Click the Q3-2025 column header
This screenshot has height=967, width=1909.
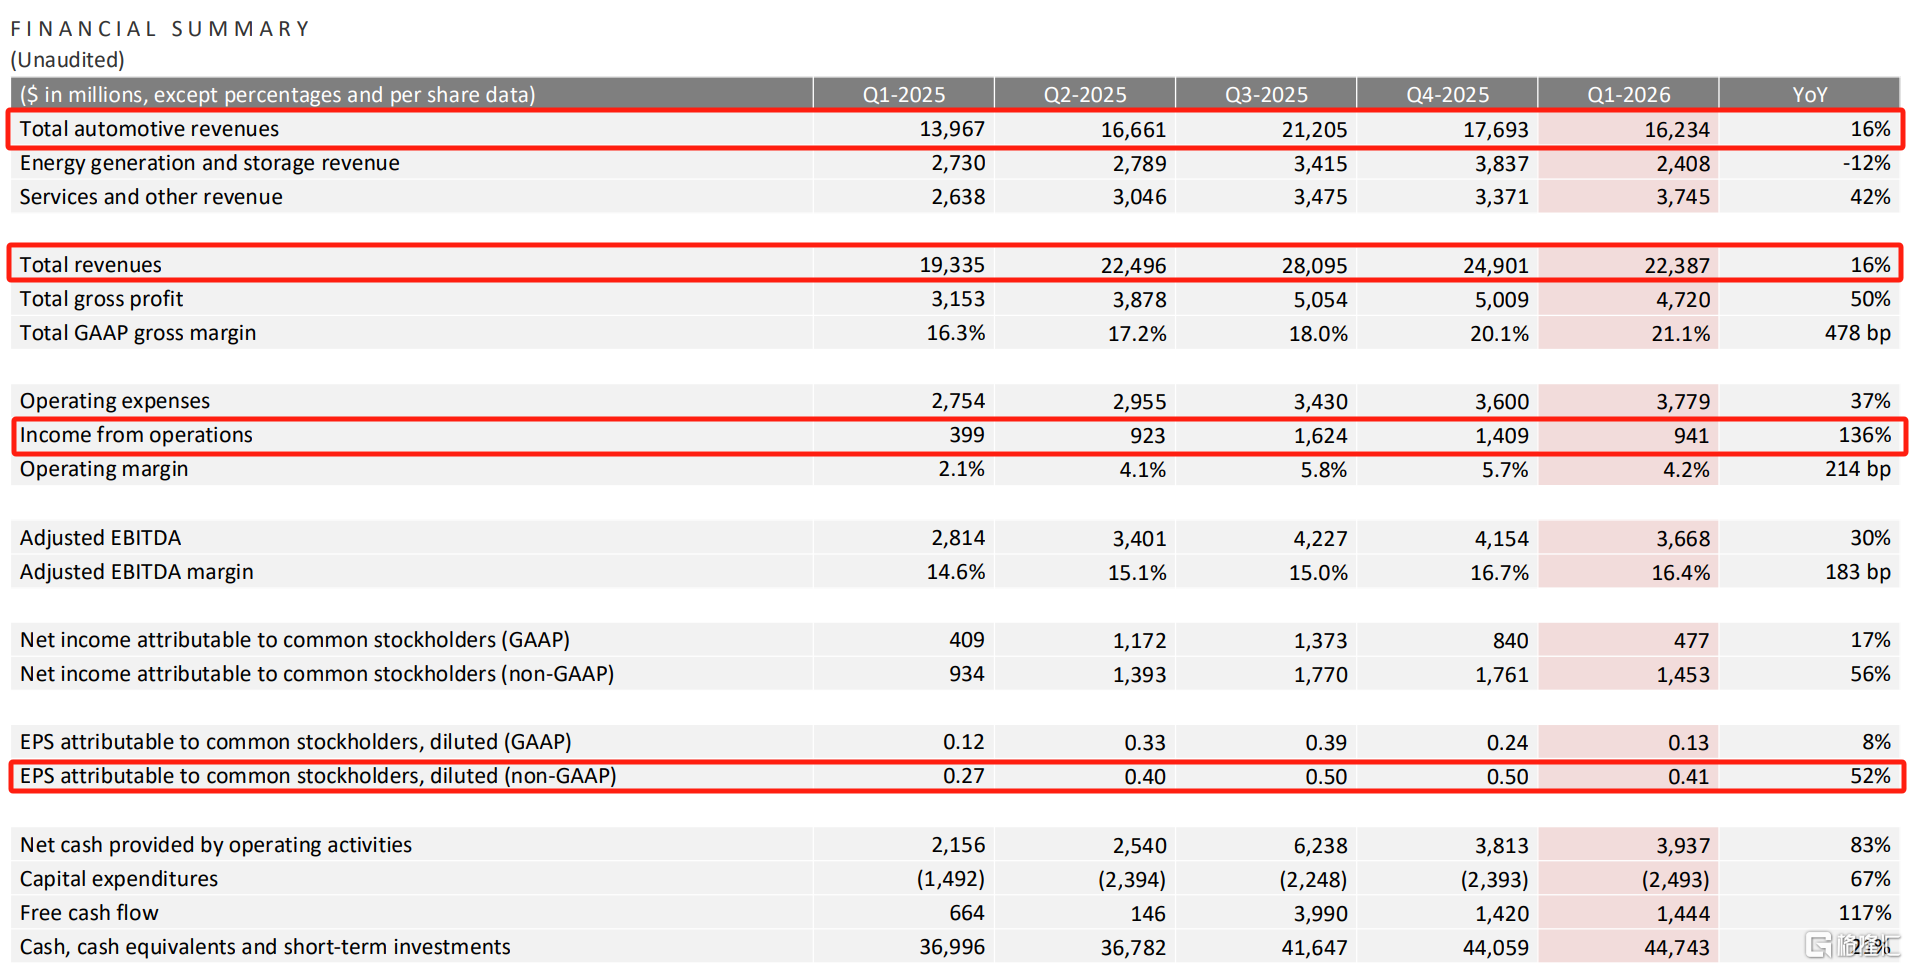tap(1266, 94)
